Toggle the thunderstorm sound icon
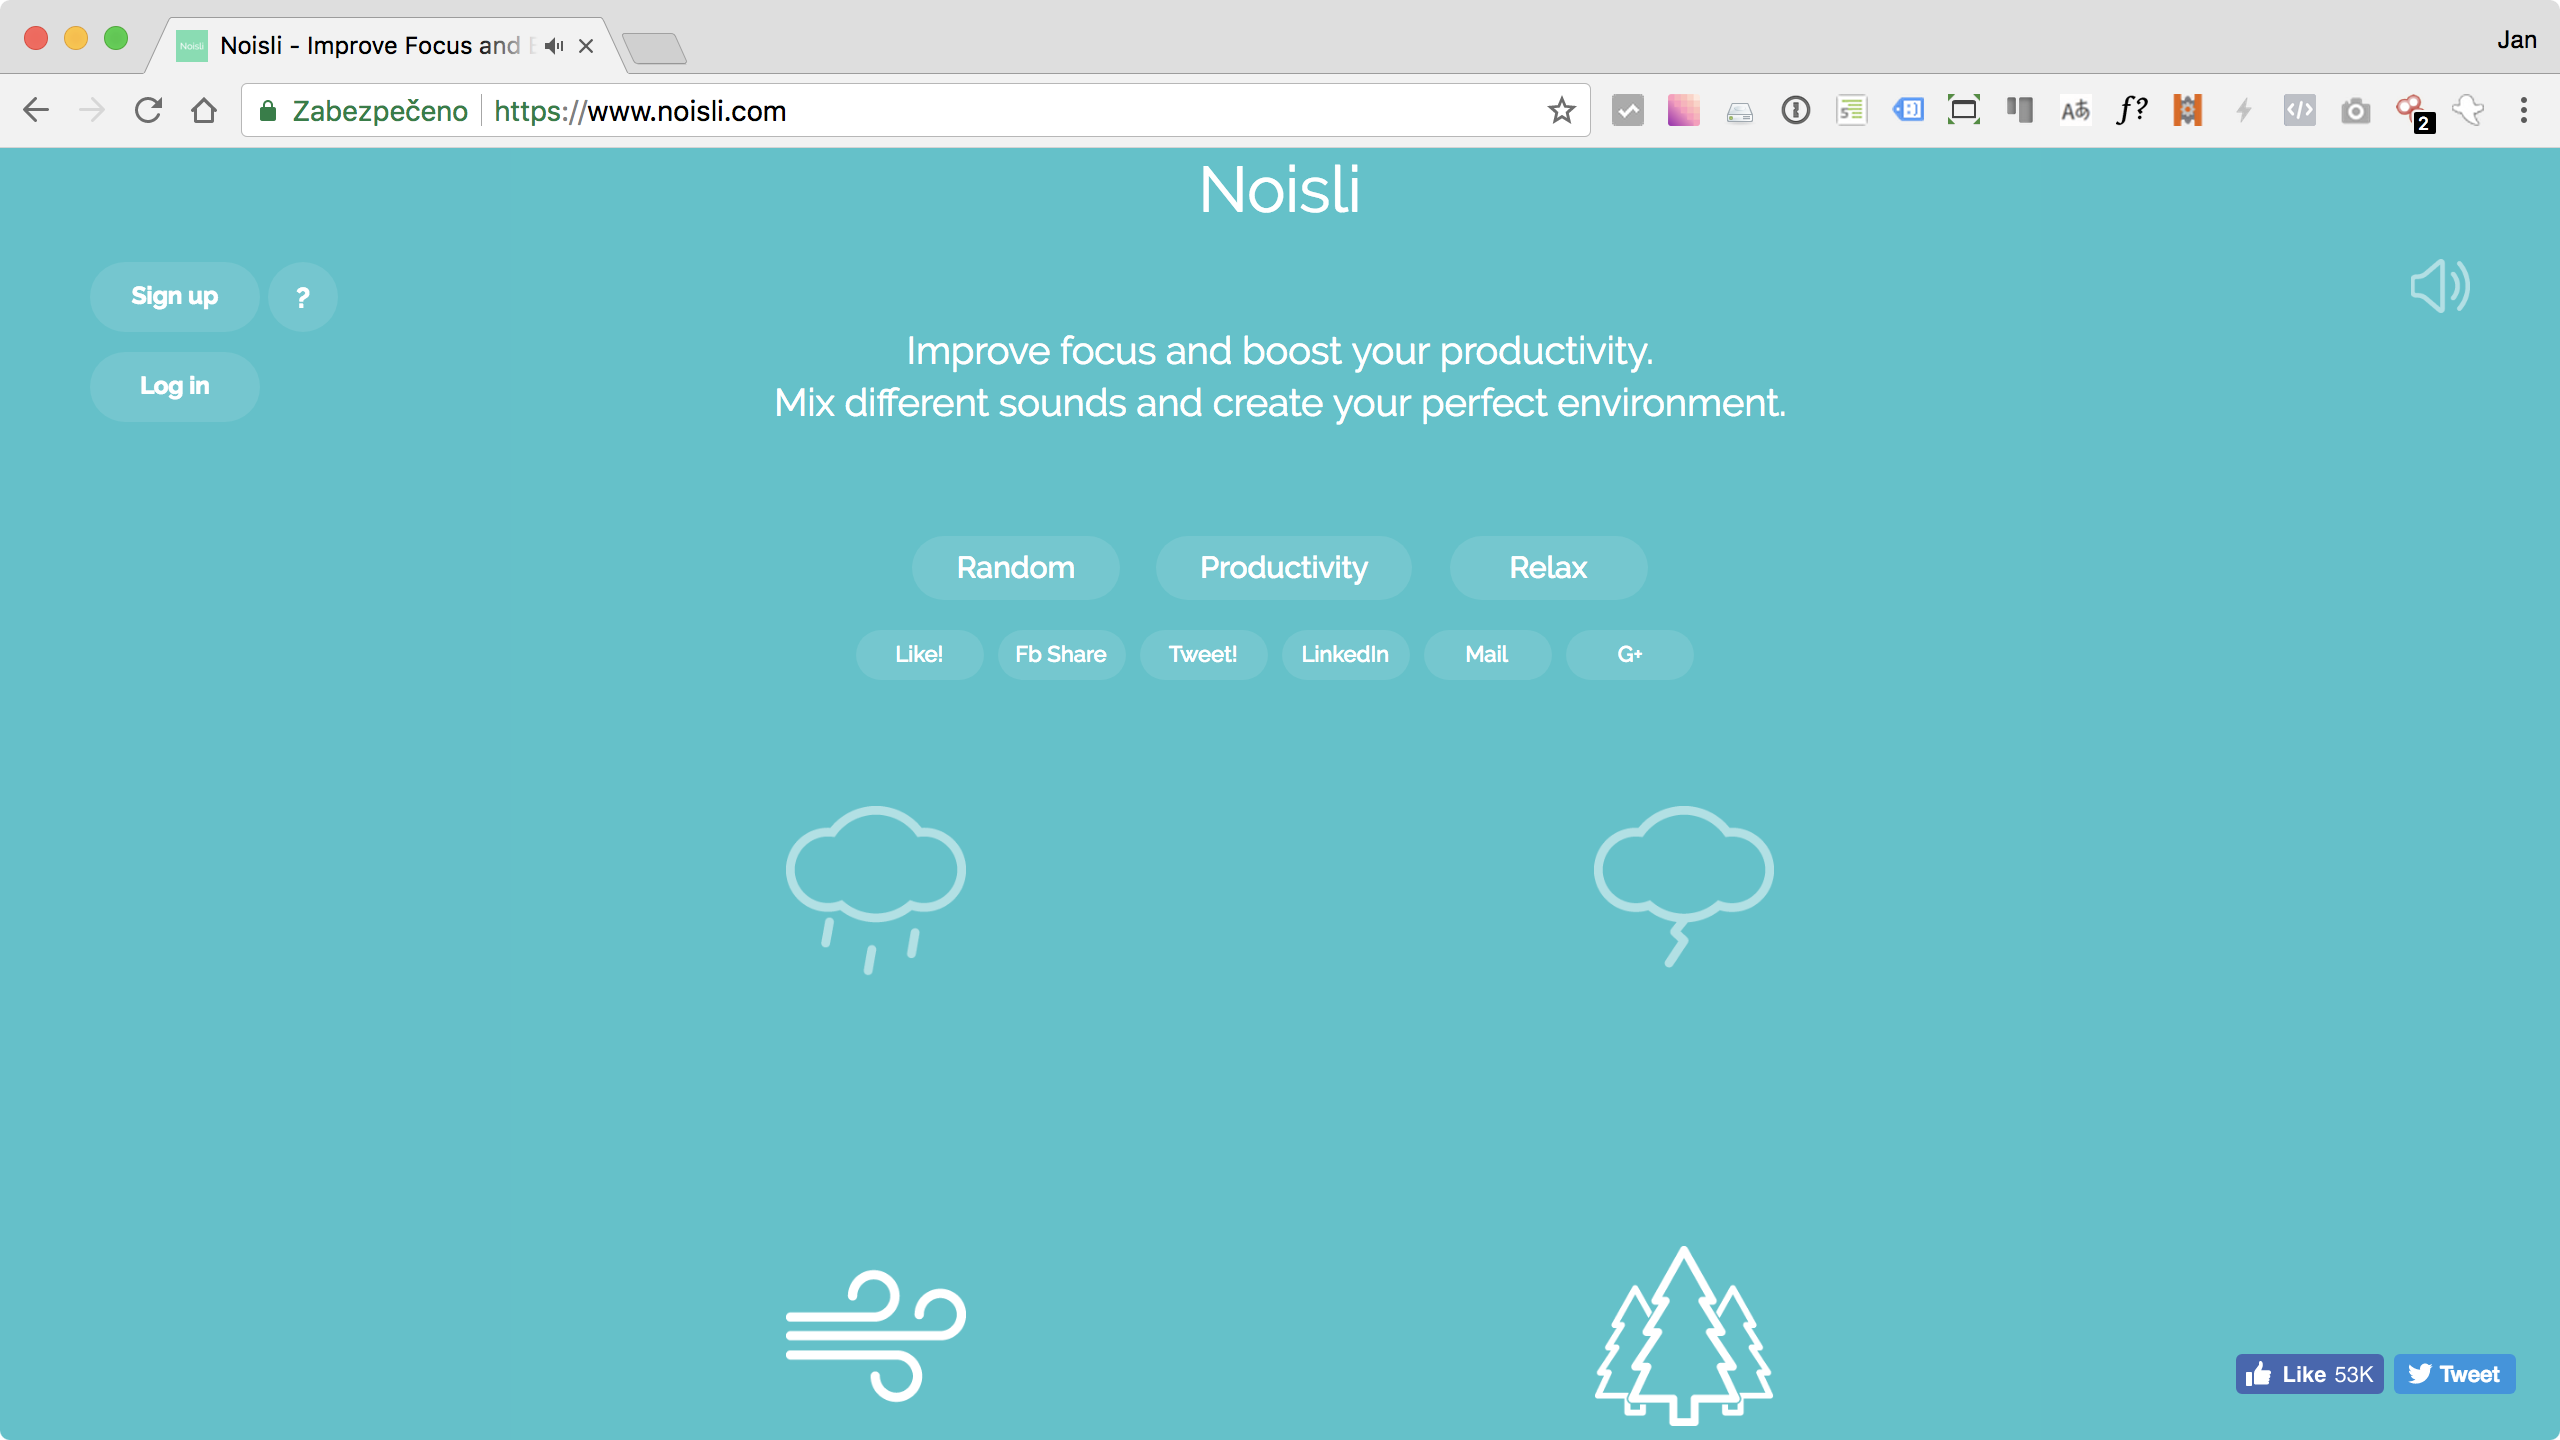Viewport: 2560px width, 1440px height. pyautogui.click(x=1683, y=880)
